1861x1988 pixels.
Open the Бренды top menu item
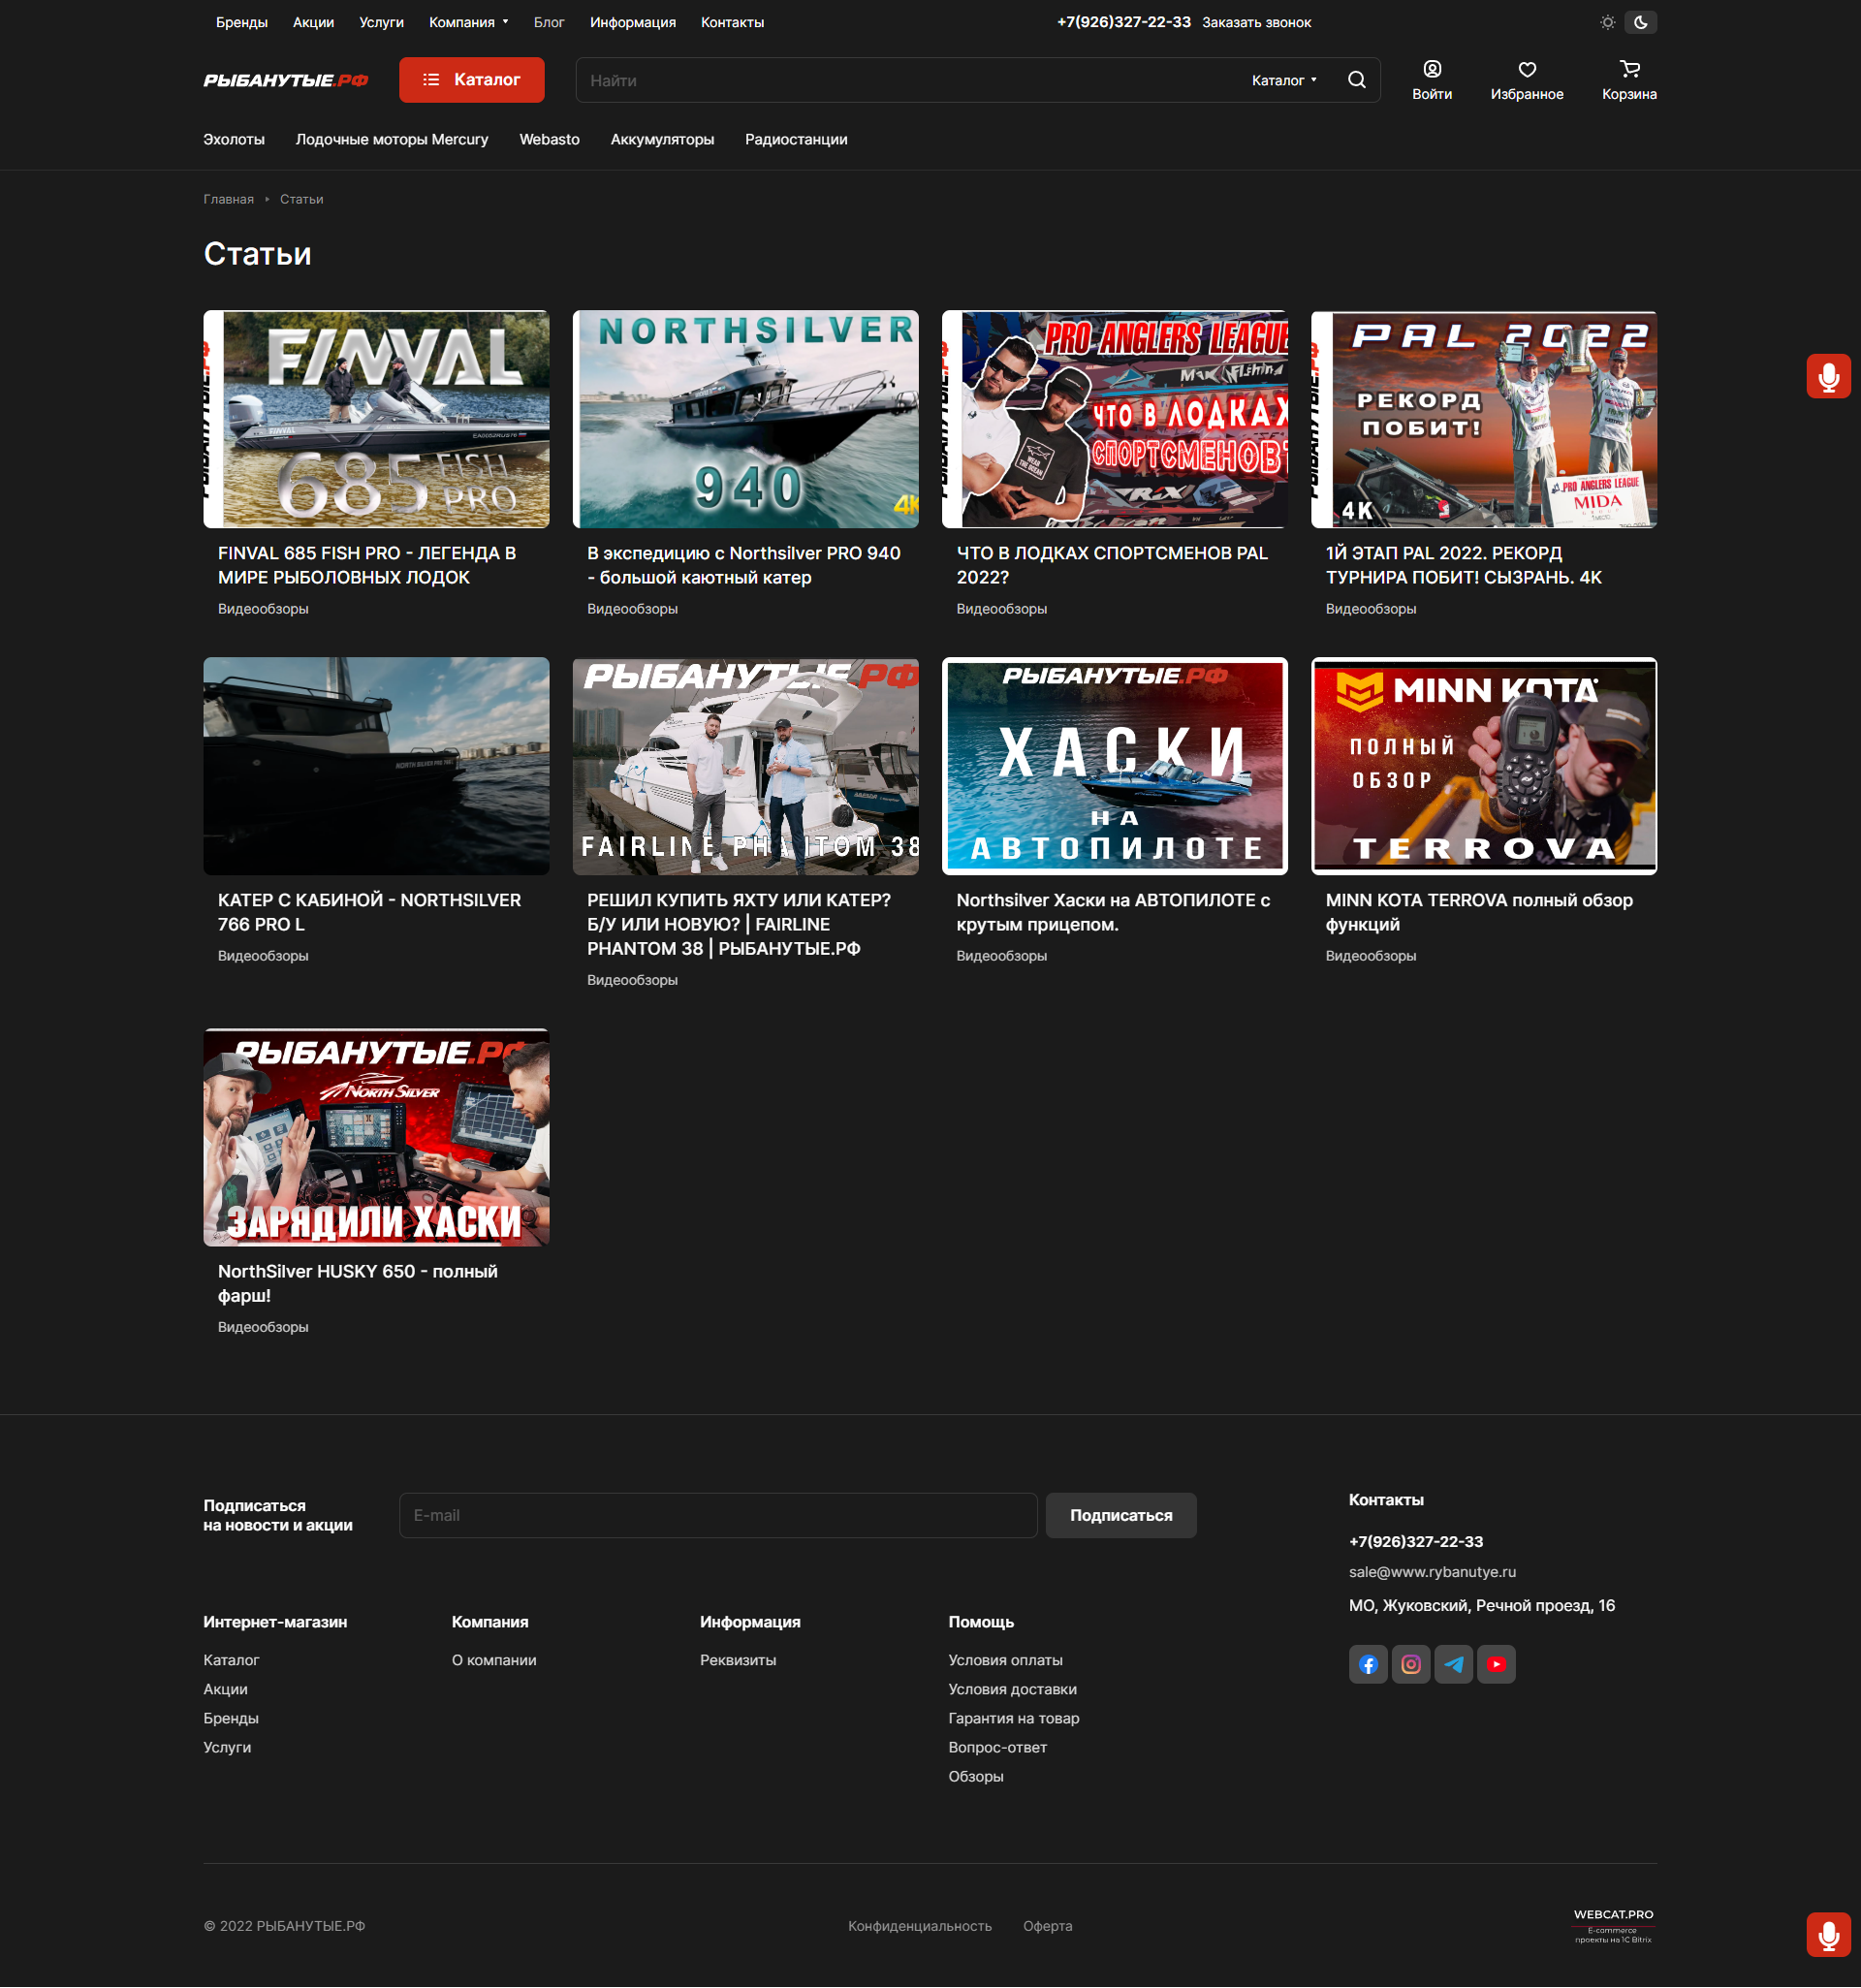coord(242,22)
